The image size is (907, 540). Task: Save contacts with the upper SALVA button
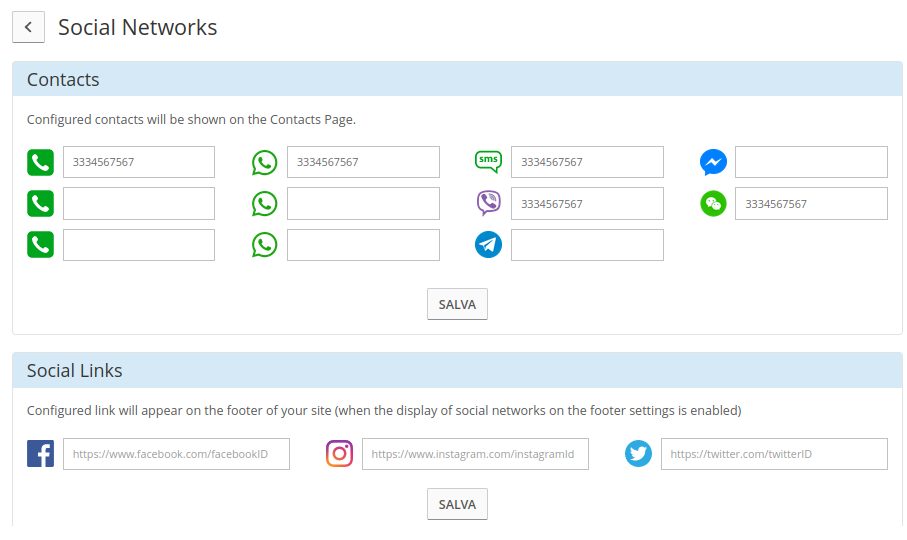click(457, 304)
